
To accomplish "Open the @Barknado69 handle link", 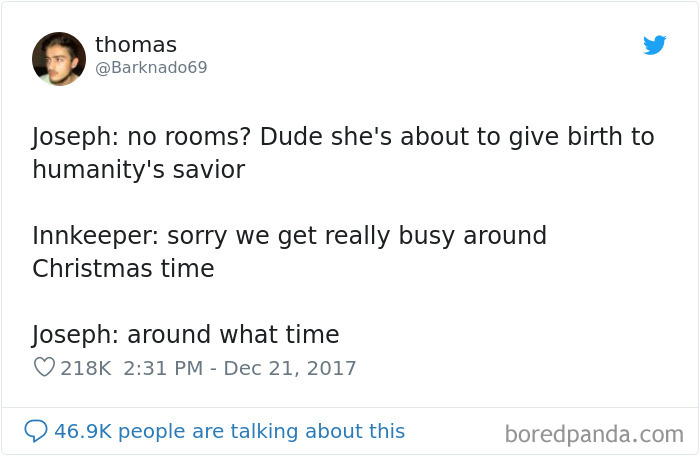I will 151,68.
